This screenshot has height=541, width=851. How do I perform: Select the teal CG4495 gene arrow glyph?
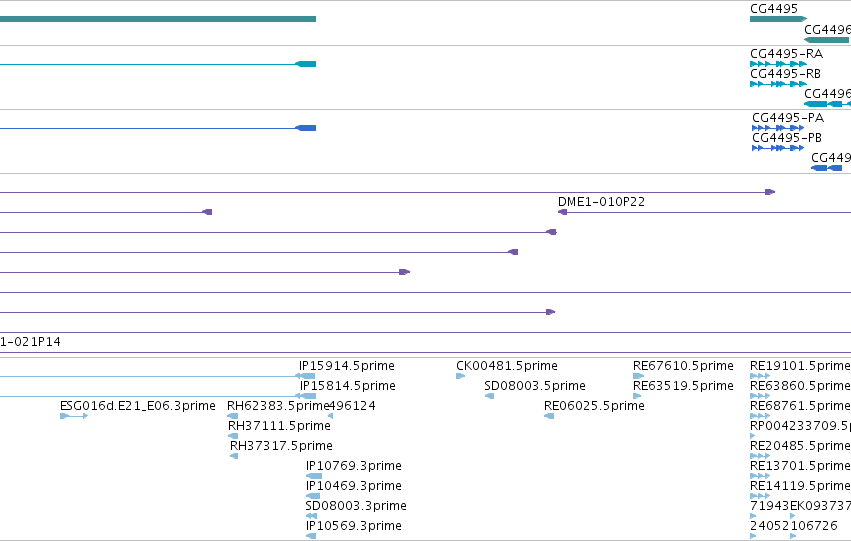click(x=778, y=19)
